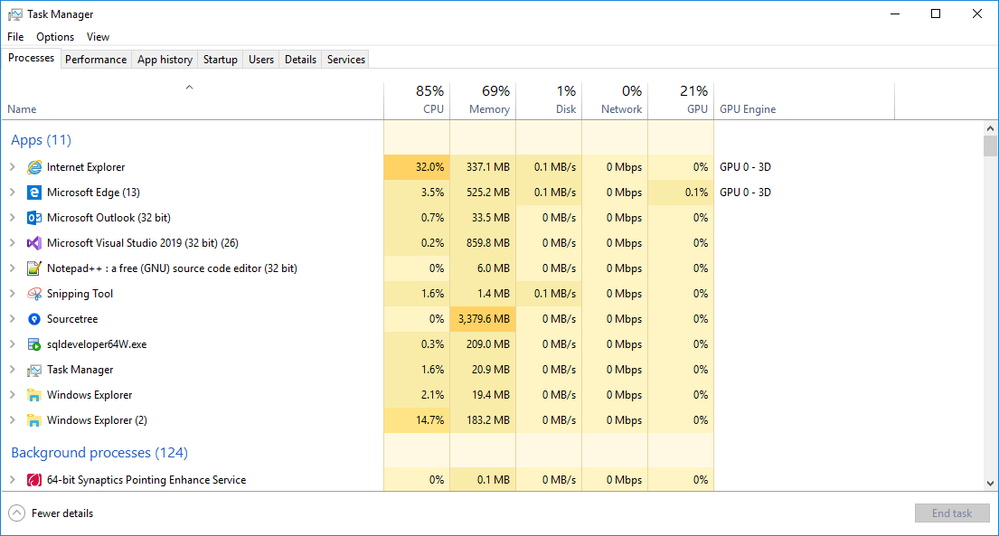Click Microsoft Edge's 0.1% GPU cell
Image resolution: width=999 pixels, height=536 pixels.
681,192
